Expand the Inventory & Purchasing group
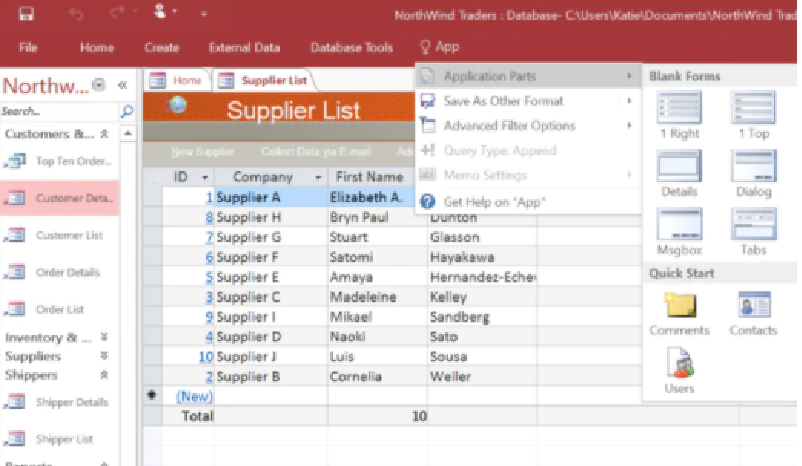 click(104, 337)
